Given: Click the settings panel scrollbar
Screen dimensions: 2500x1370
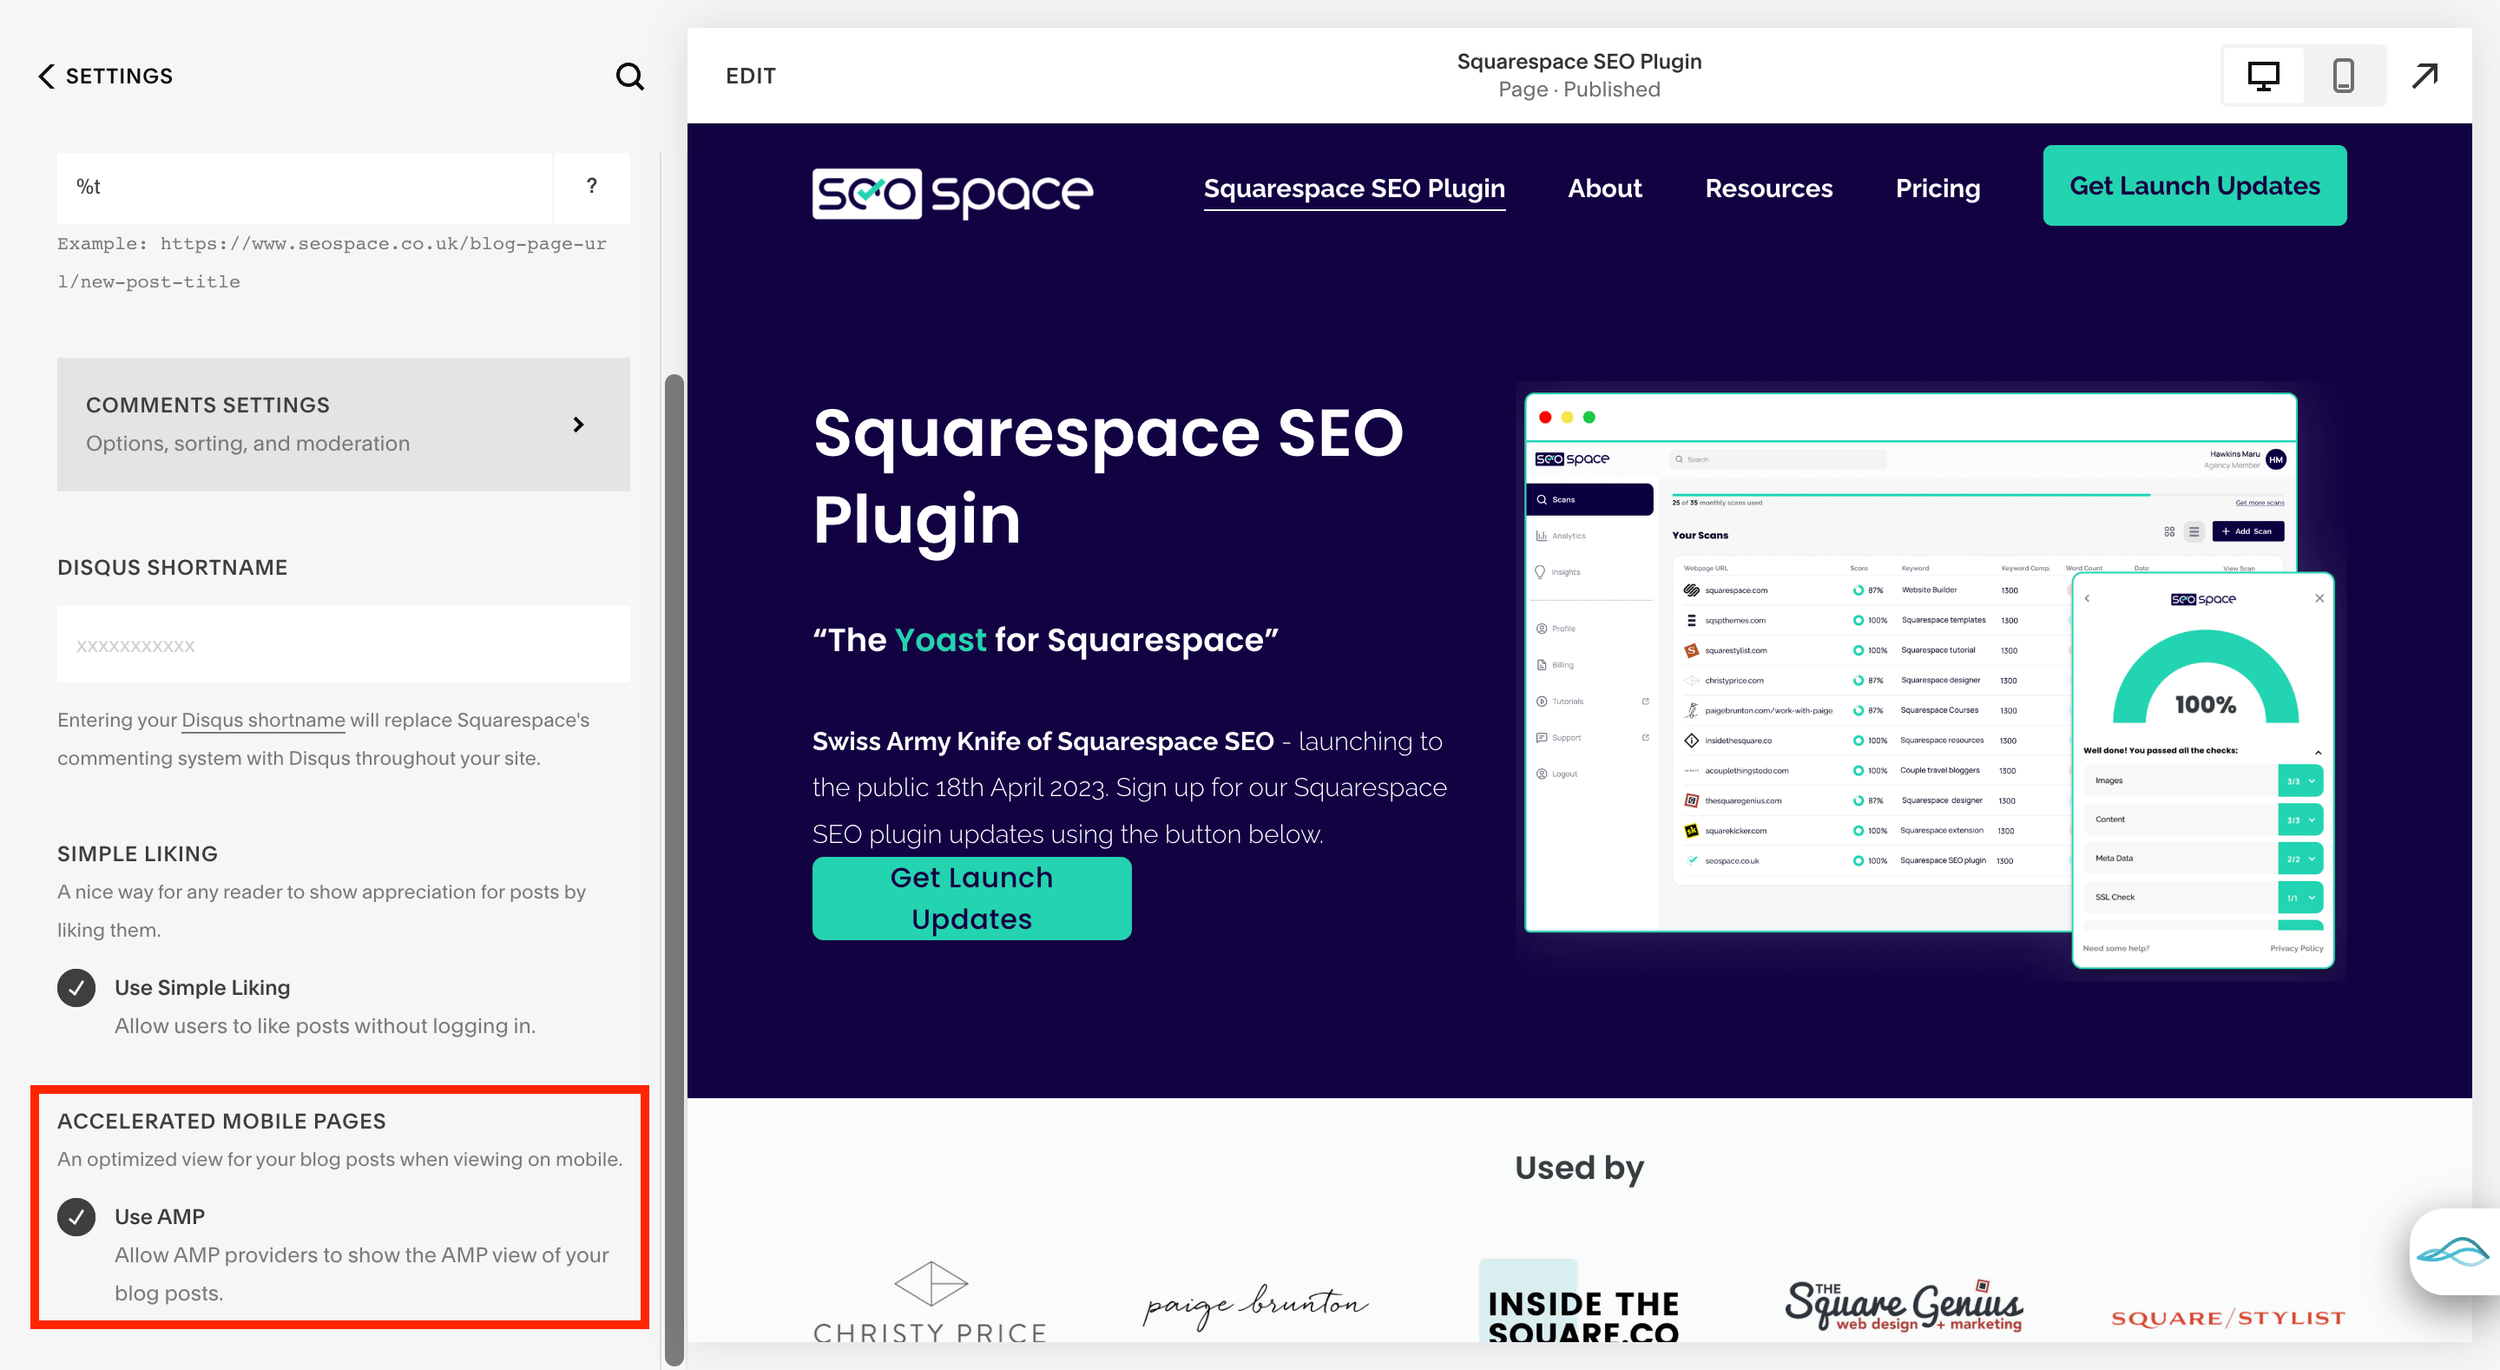Looking at the screenshot, I should 674,870.
